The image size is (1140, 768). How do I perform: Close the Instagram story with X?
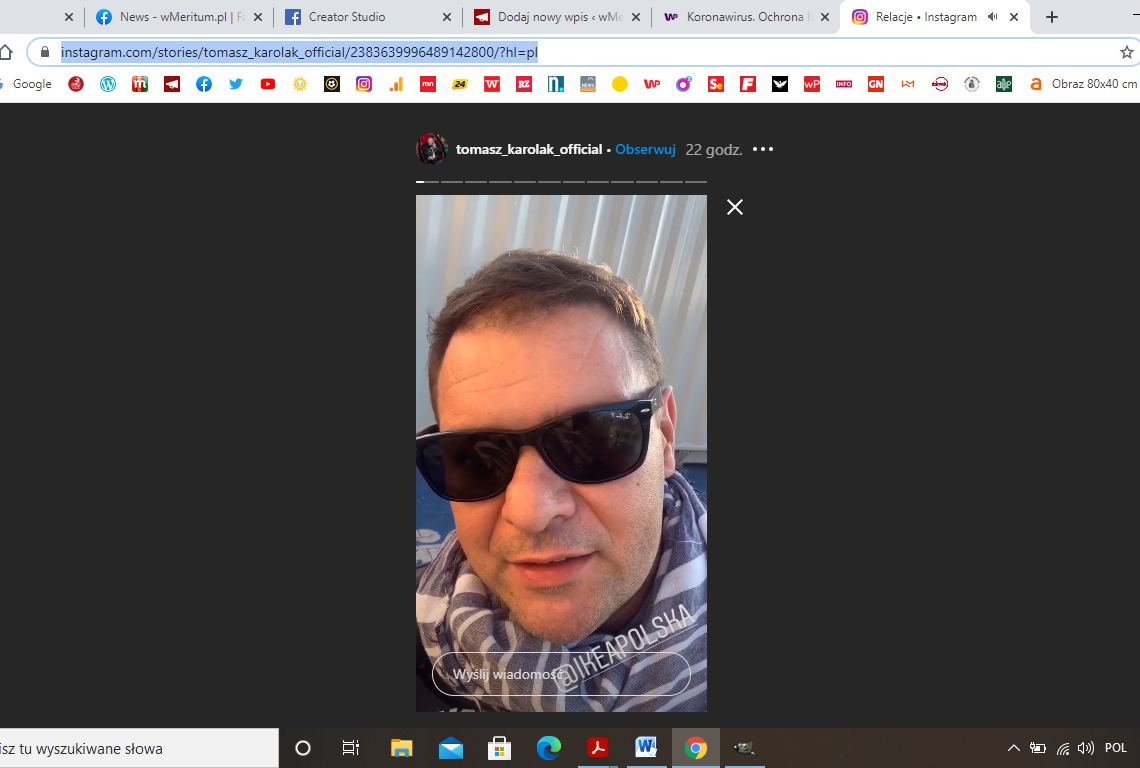pyautogui.click(x=735, y=207)
